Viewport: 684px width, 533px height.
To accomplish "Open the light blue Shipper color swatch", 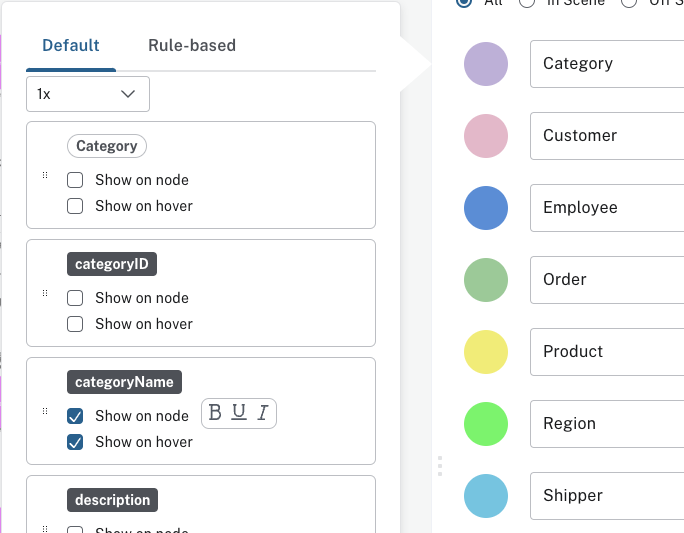I will tap(486, 495).
